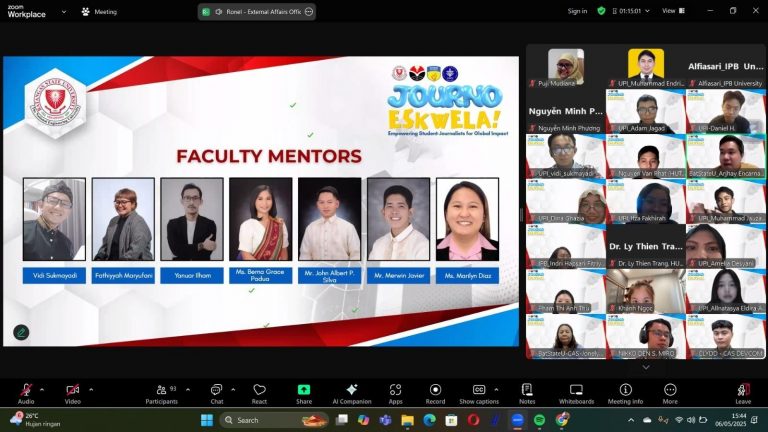Show hidden system tray icons
The image size is (768, 432).
click(x=631, y=420)
